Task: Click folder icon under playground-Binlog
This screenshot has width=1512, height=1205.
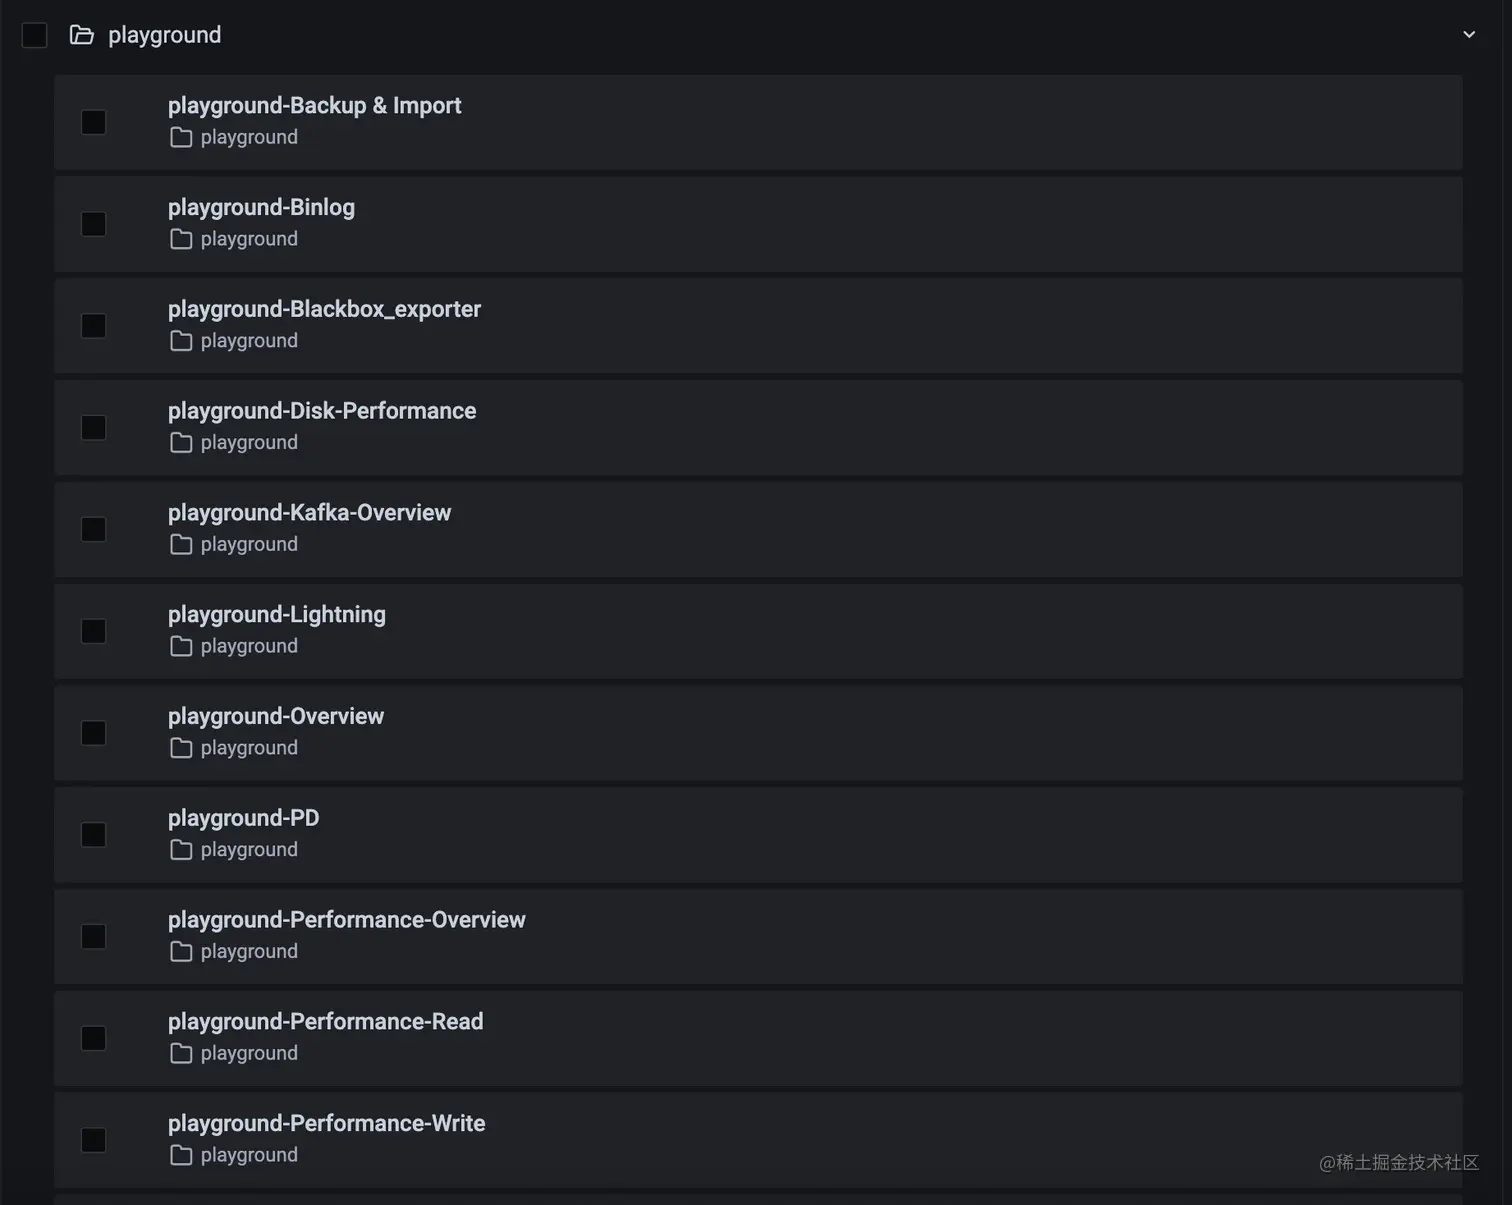Action: [x=181, y=240]
